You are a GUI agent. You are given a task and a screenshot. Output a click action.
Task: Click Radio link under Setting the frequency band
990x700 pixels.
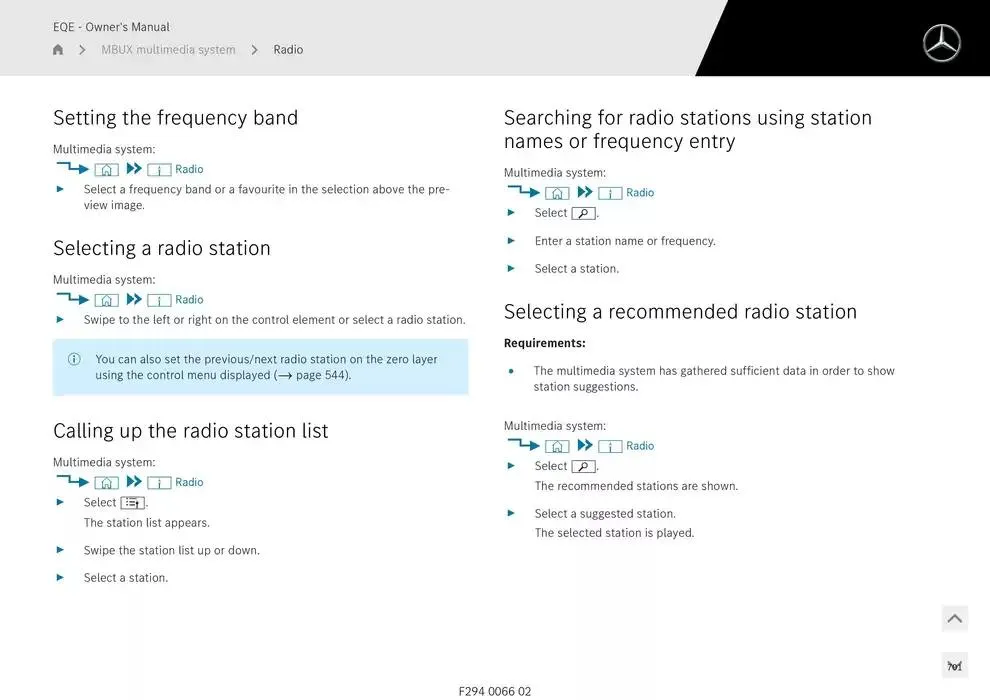[x=189, y=170]
